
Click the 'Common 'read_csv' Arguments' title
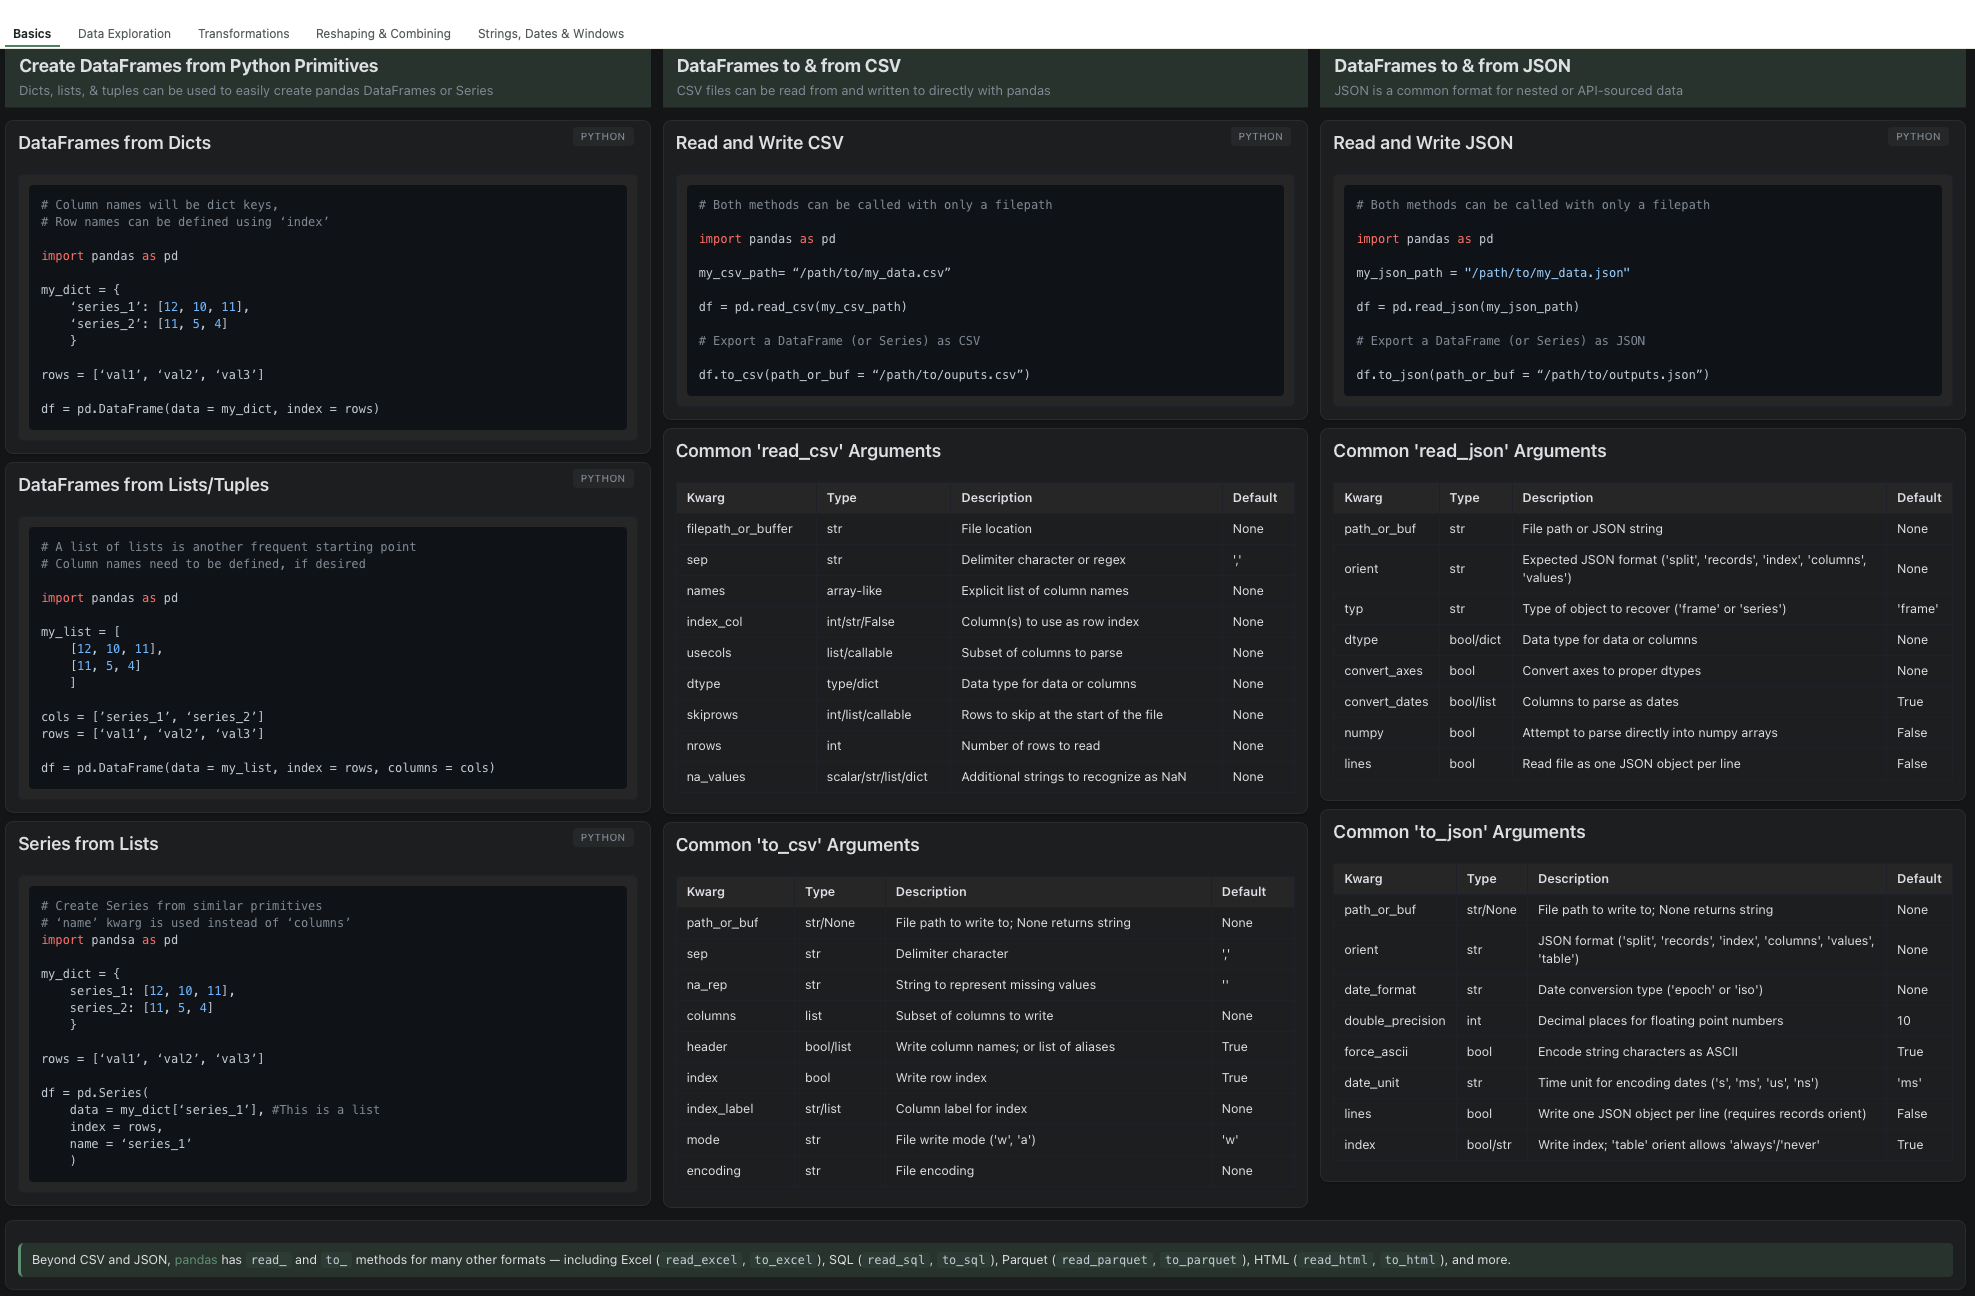coord(808,451)
